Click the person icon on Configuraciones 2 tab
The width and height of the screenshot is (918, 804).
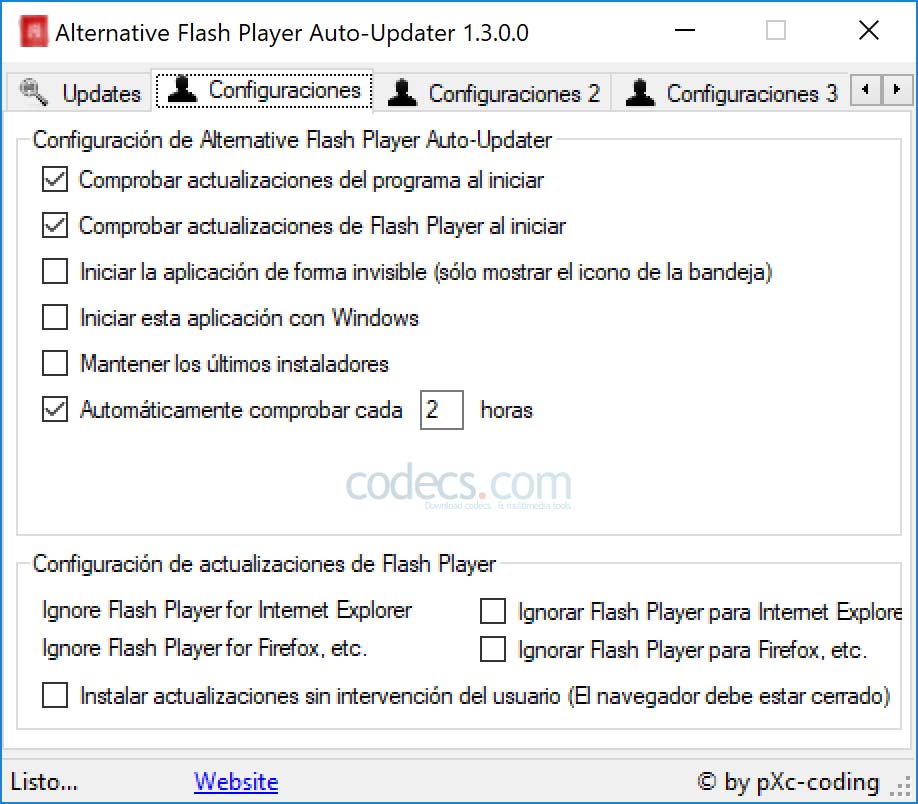[x=402, y=93]
